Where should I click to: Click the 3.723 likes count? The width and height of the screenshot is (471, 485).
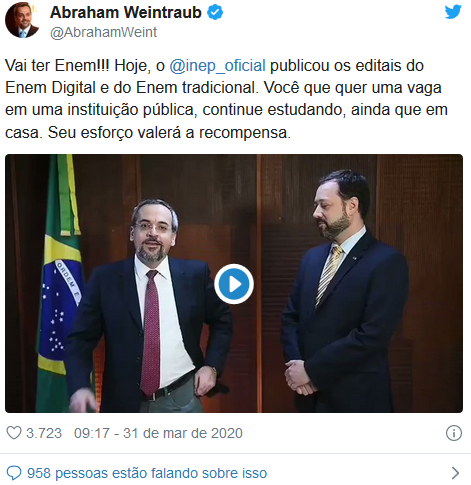coord(44,433)
